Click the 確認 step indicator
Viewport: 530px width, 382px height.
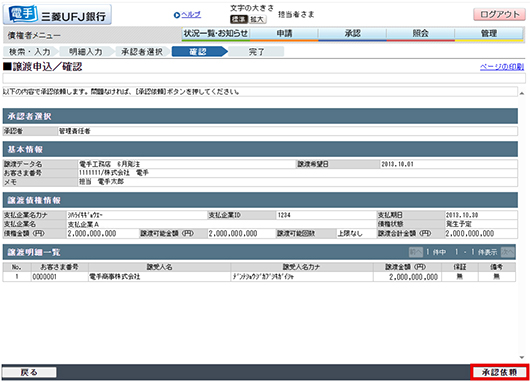198,52
